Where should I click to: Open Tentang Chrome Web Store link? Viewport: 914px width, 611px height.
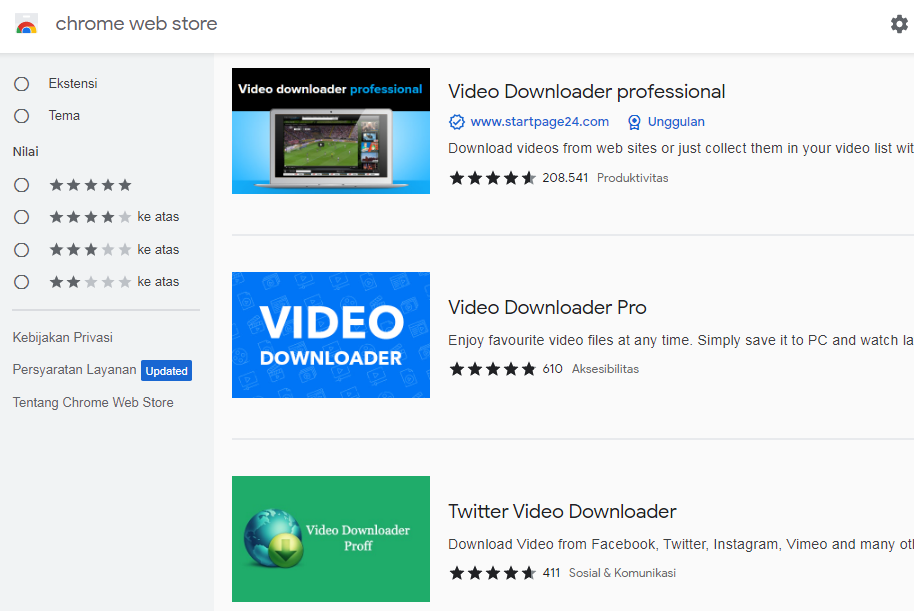[93, 403]
